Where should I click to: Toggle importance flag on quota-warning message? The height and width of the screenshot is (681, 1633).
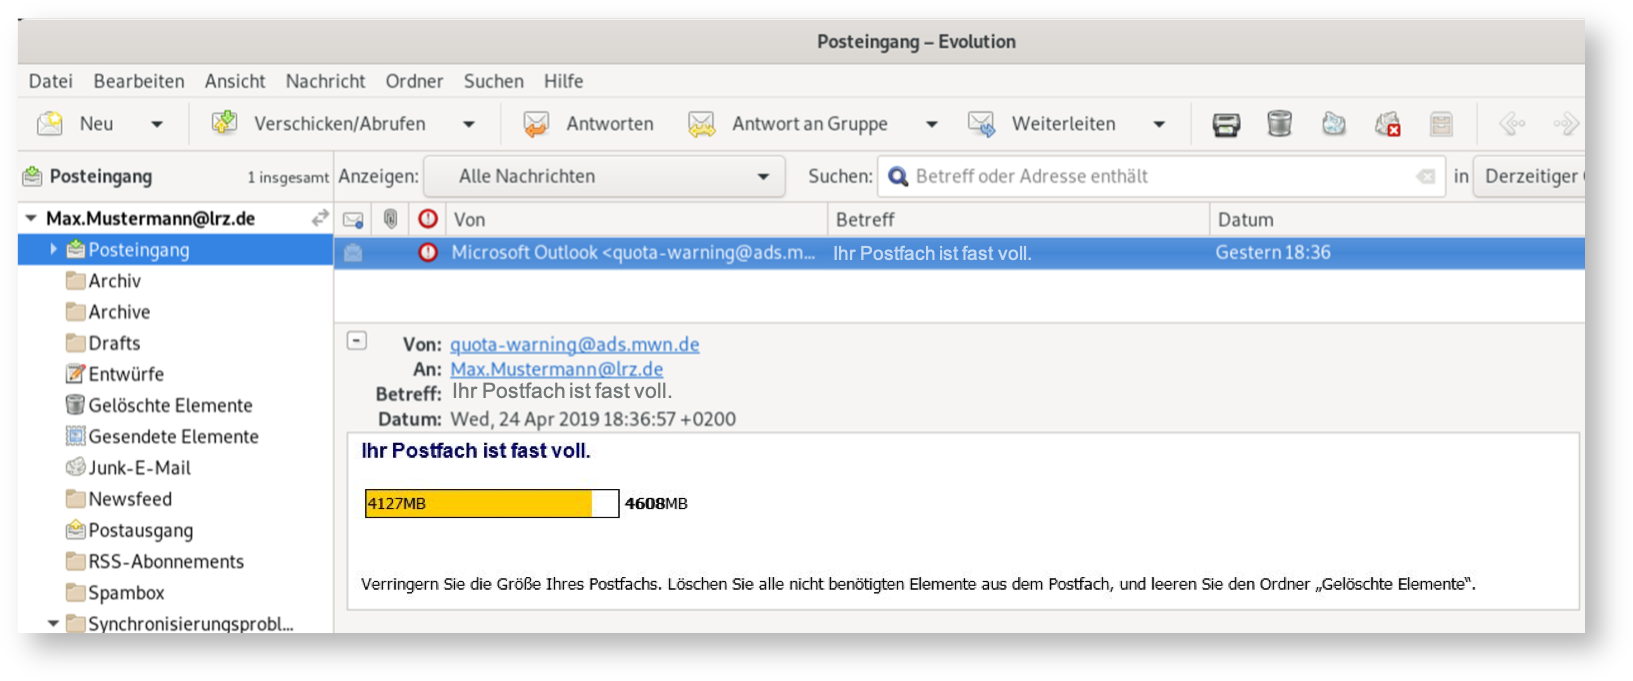click(x=428, y=253)
